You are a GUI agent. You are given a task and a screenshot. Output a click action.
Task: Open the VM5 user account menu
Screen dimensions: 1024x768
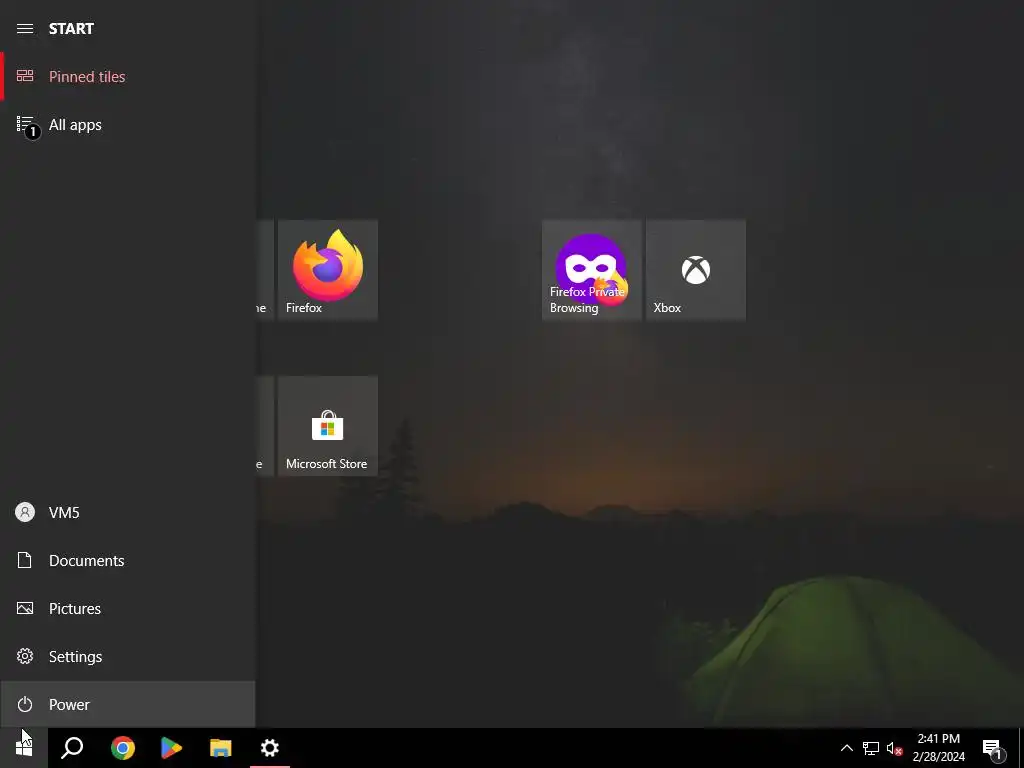[128, 513]
